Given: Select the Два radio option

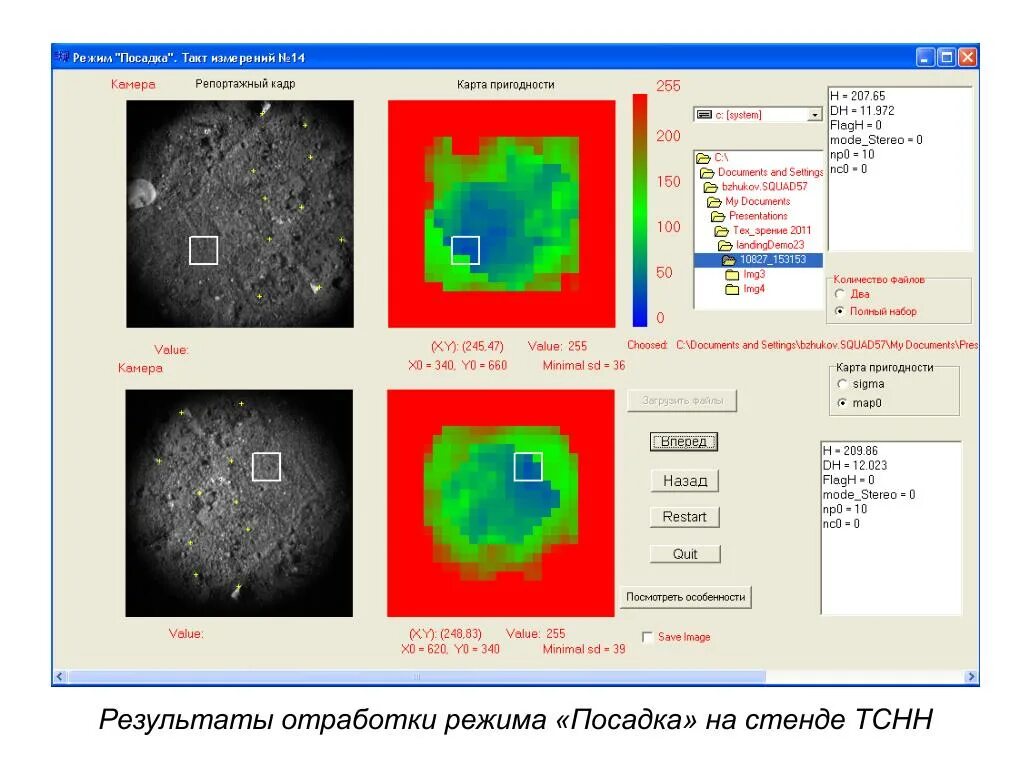Looking at the screenshot, I should (840, 294).
